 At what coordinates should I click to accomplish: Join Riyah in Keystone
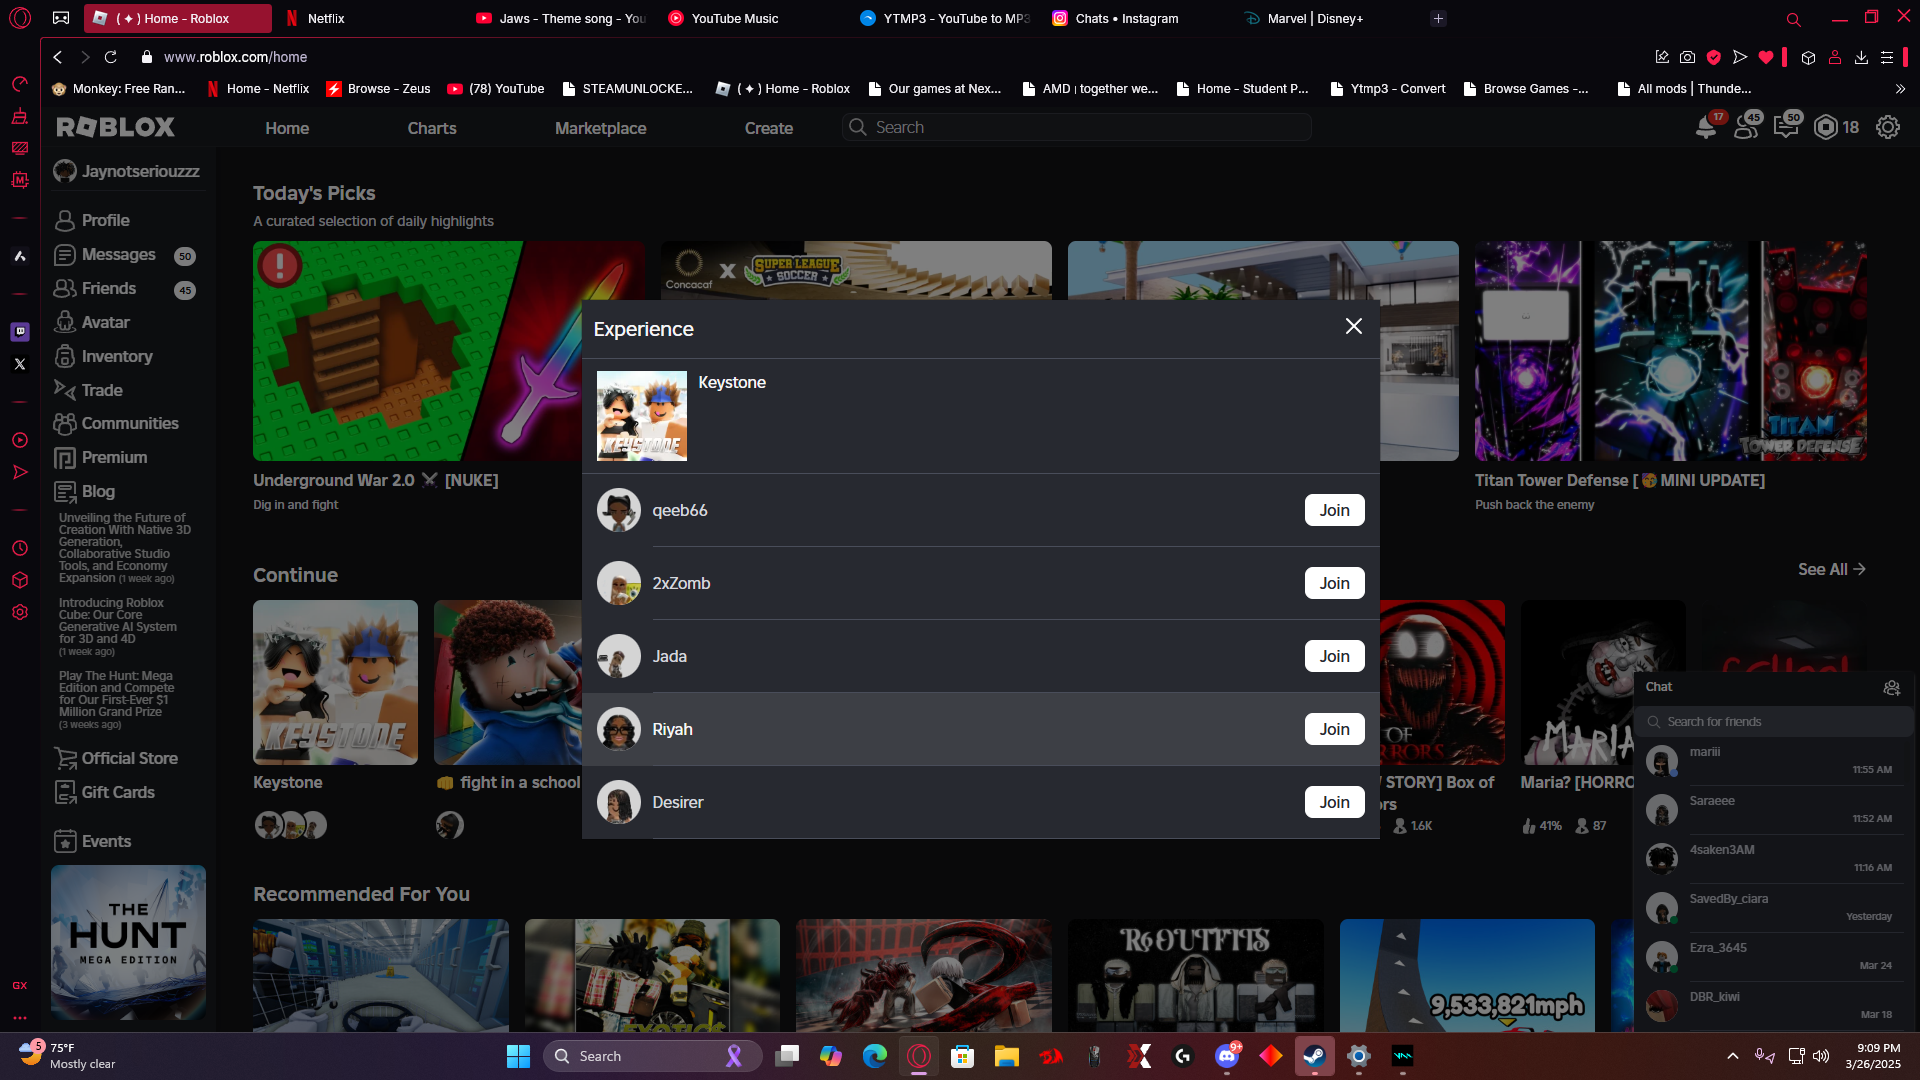click(1334, 729)
